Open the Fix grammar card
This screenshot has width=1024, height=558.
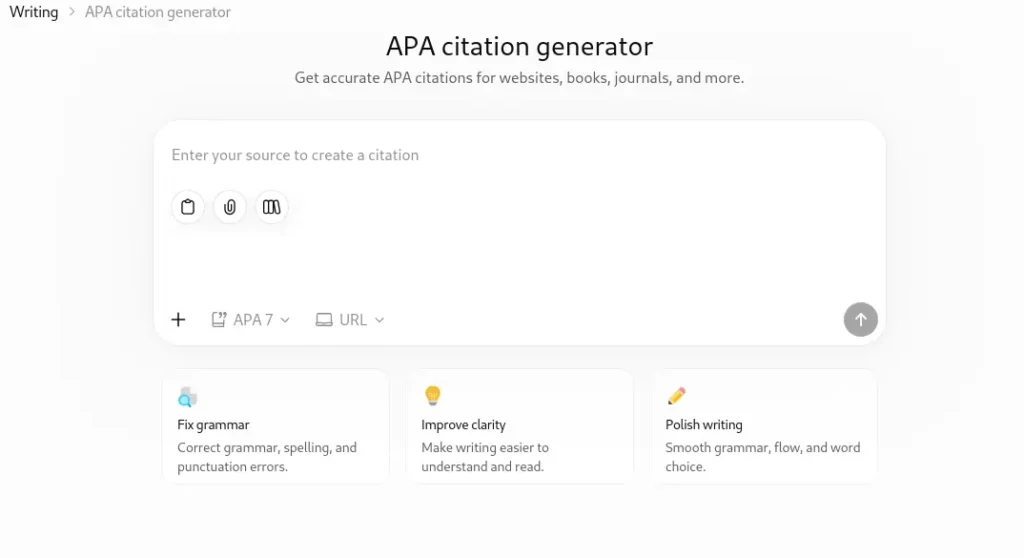pos(276,427)
